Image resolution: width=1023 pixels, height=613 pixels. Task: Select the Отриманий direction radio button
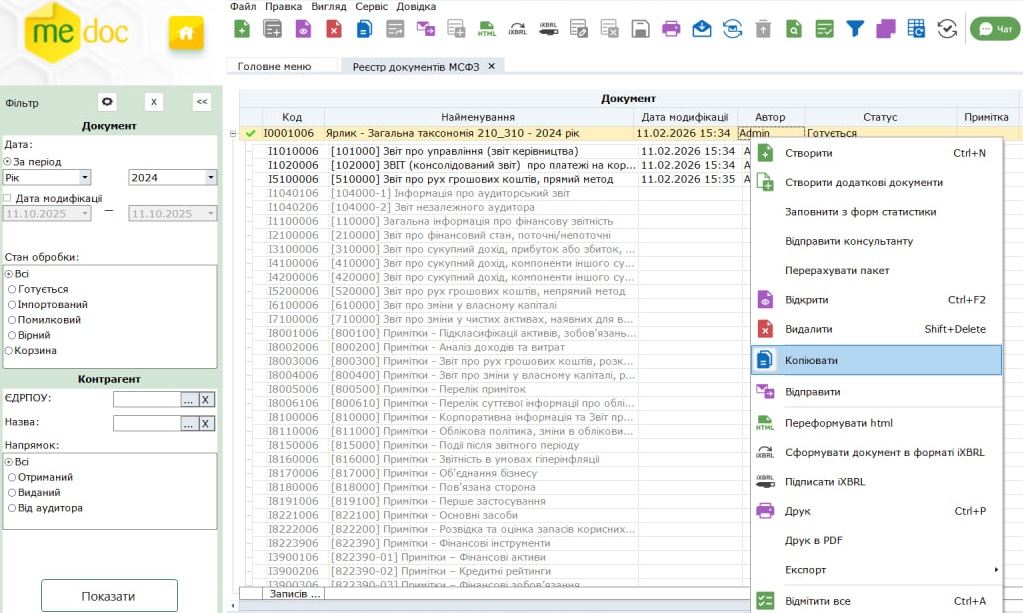pos(11,477)
